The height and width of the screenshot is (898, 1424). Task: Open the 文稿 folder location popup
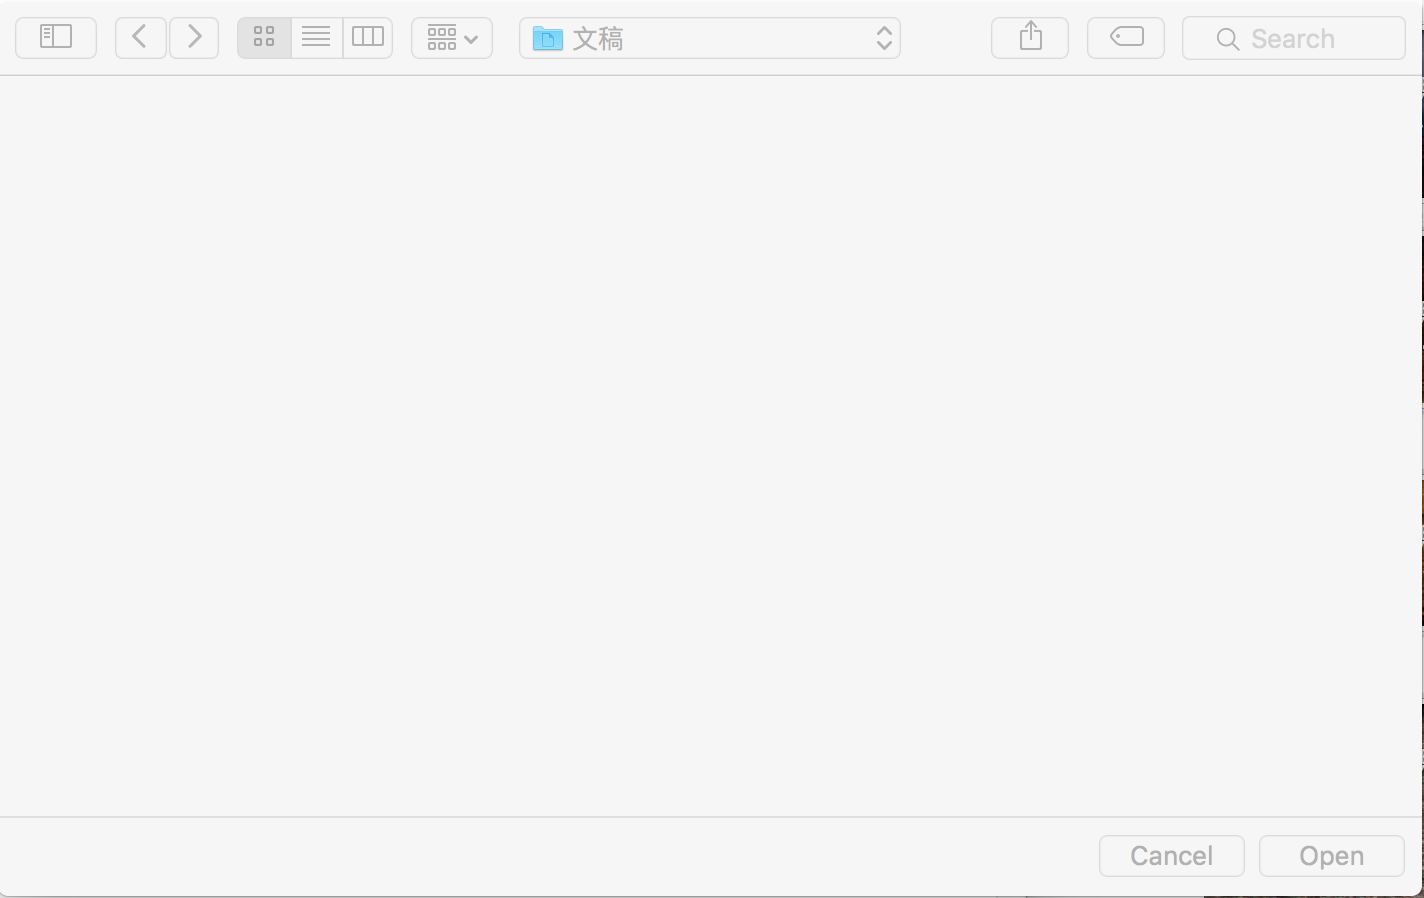pyautogui.click(x=710, y=38)
